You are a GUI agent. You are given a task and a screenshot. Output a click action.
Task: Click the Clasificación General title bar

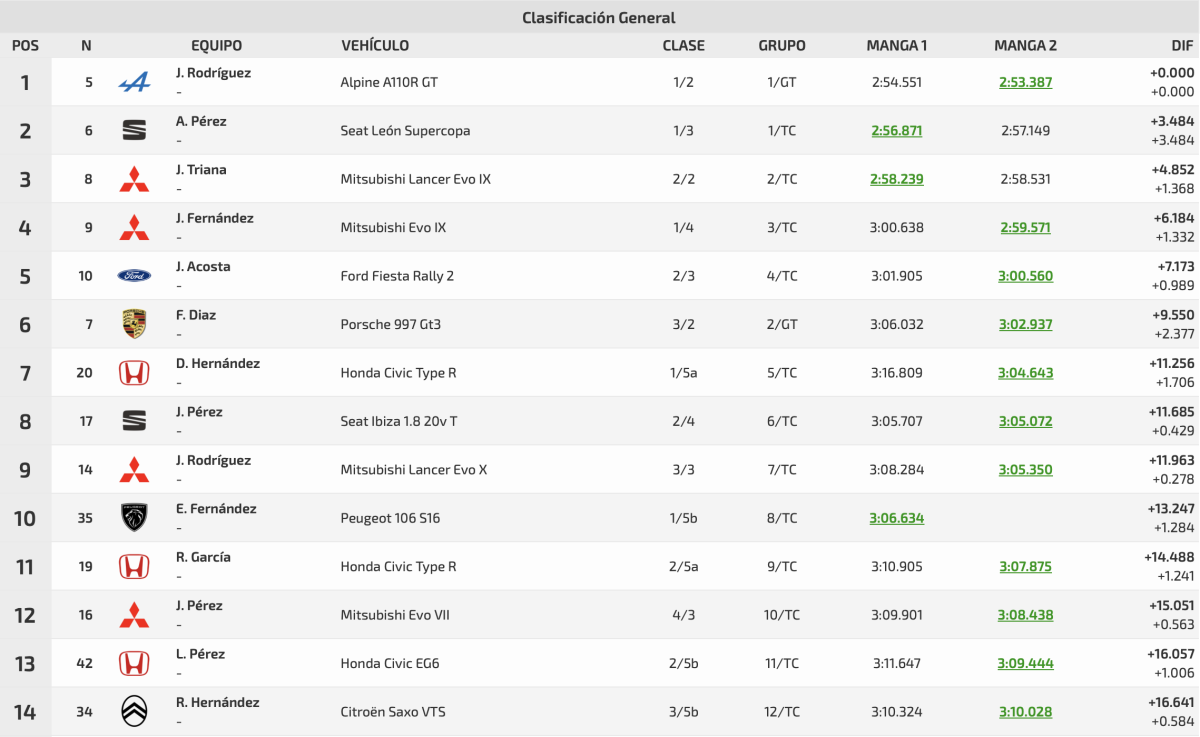coord(599,18)
